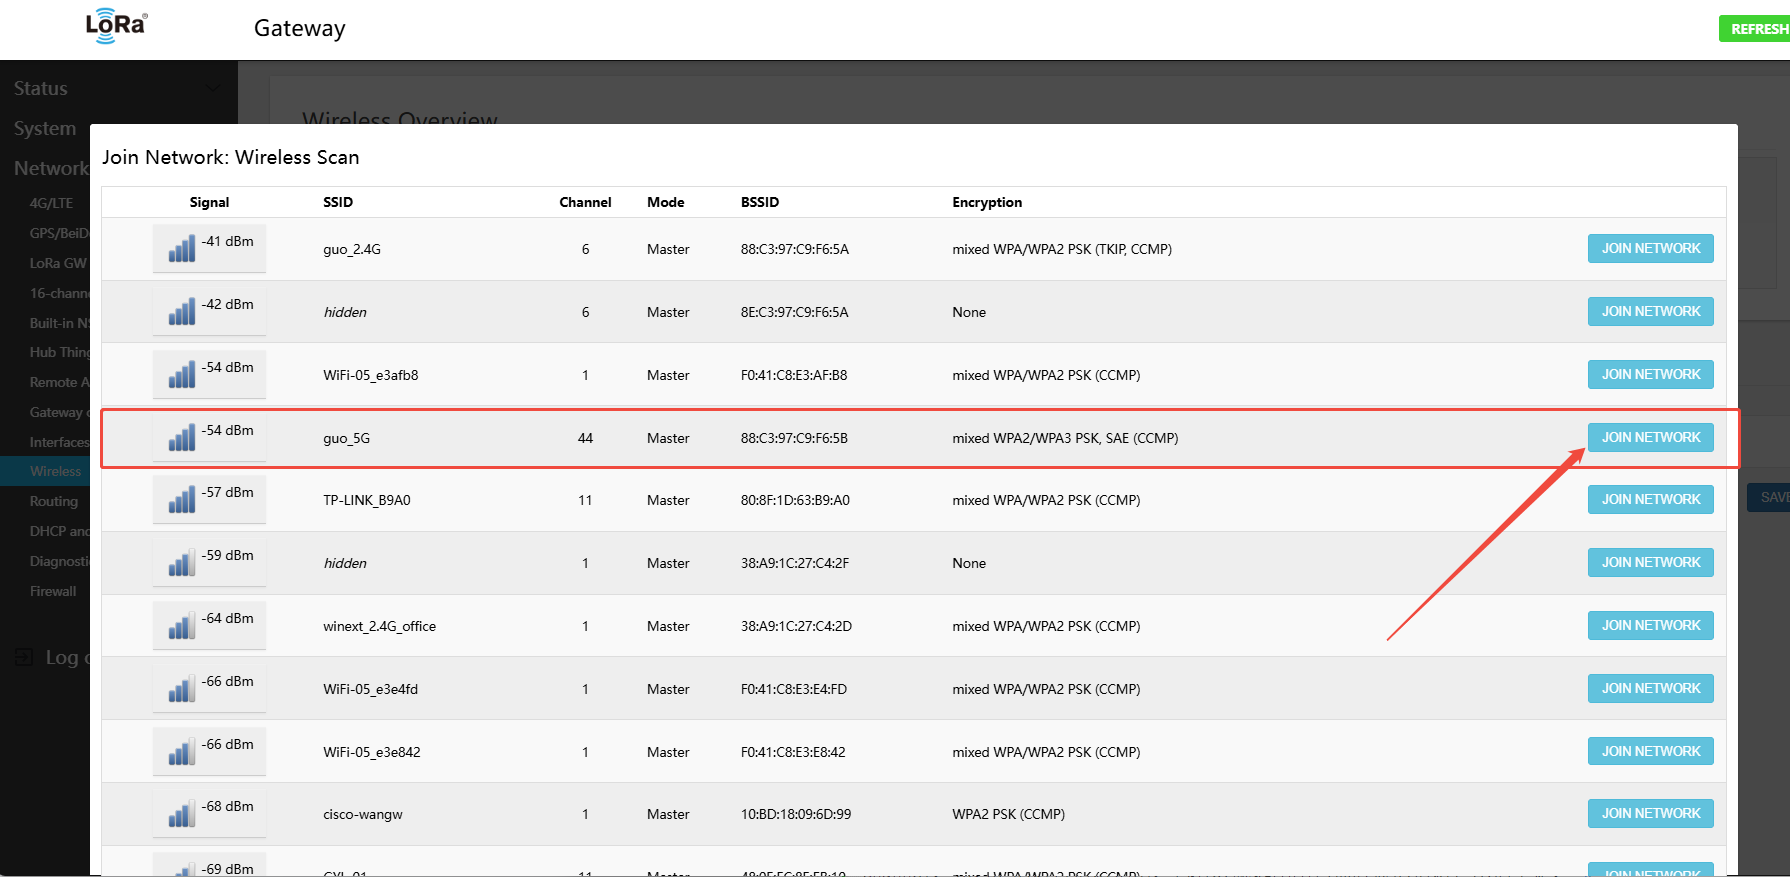This screenshot has width=1790, height=877.
Task: Open the 4G/LTE sidebar item
Action: (x=51, y=203)
